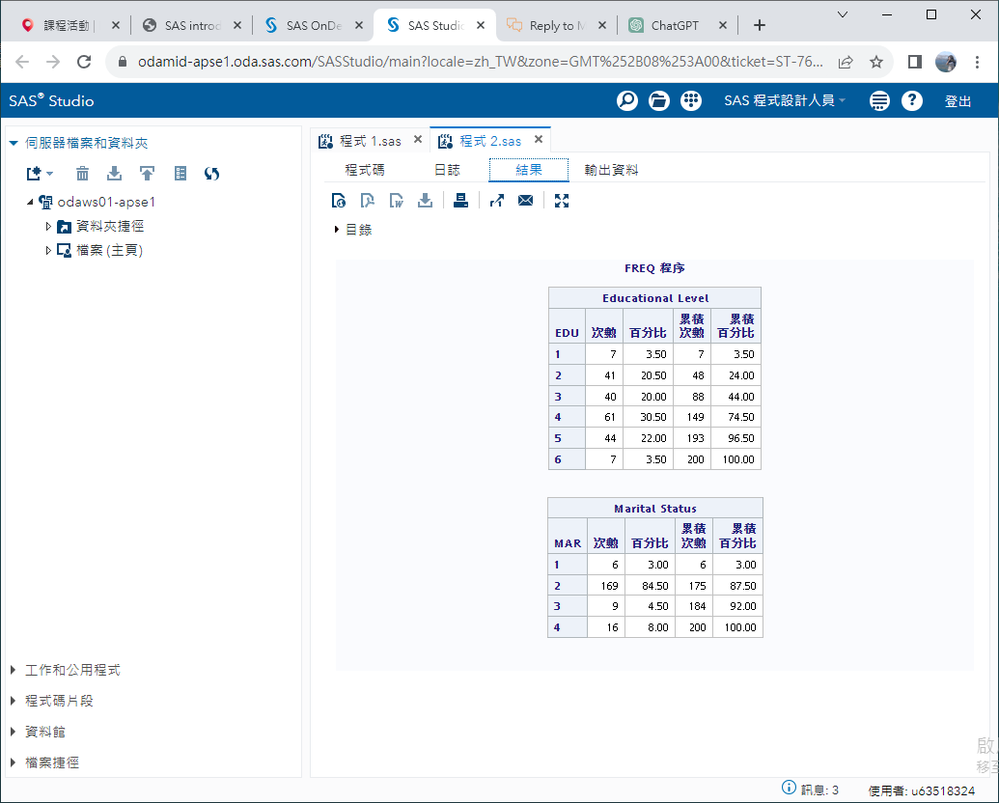Click the download results arrow icon
999x803 pixels.
point(425,201)
